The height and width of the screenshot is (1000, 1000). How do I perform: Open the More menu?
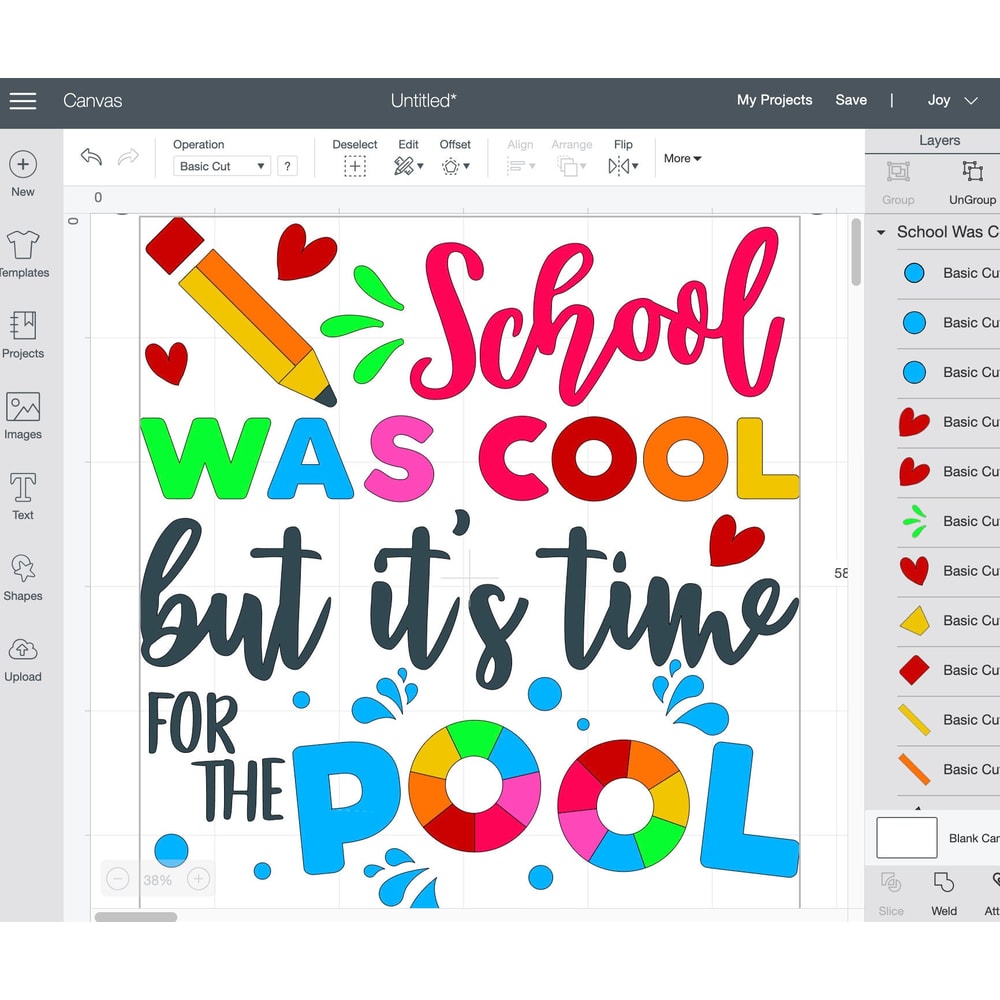point(682,158)
